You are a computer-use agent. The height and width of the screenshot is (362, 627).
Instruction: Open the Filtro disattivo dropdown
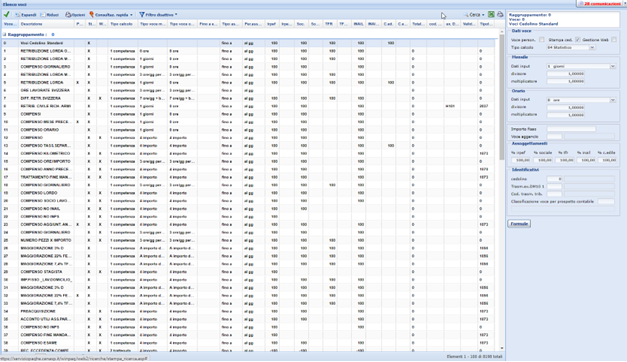pos(158,15)
